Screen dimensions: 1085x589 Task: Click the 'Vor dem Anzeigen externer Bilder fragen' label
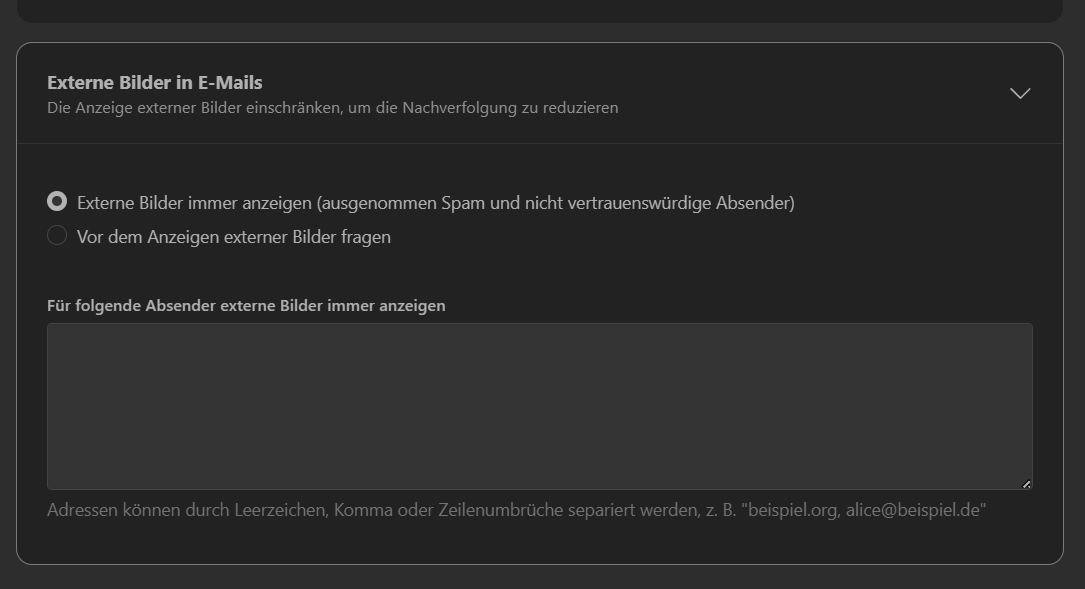(233, 237)
